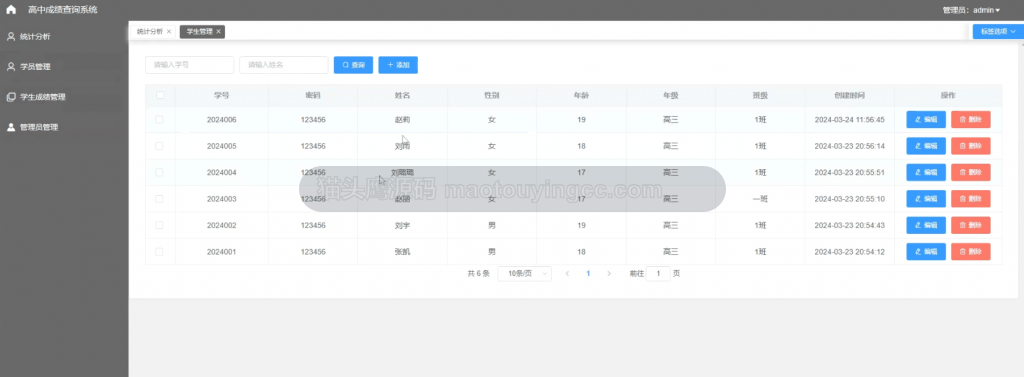Screen dimensions: 1024x377
Task: Check the box for student 2024006
Action: (x=159, y=120)
